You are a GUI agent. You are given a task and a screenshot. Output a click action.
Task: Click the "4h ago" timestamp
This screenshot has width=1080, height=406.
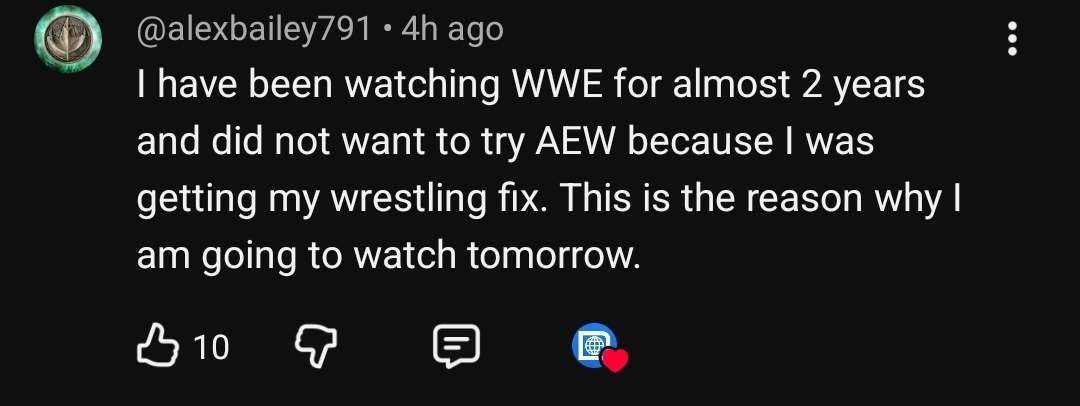[452, 30]
